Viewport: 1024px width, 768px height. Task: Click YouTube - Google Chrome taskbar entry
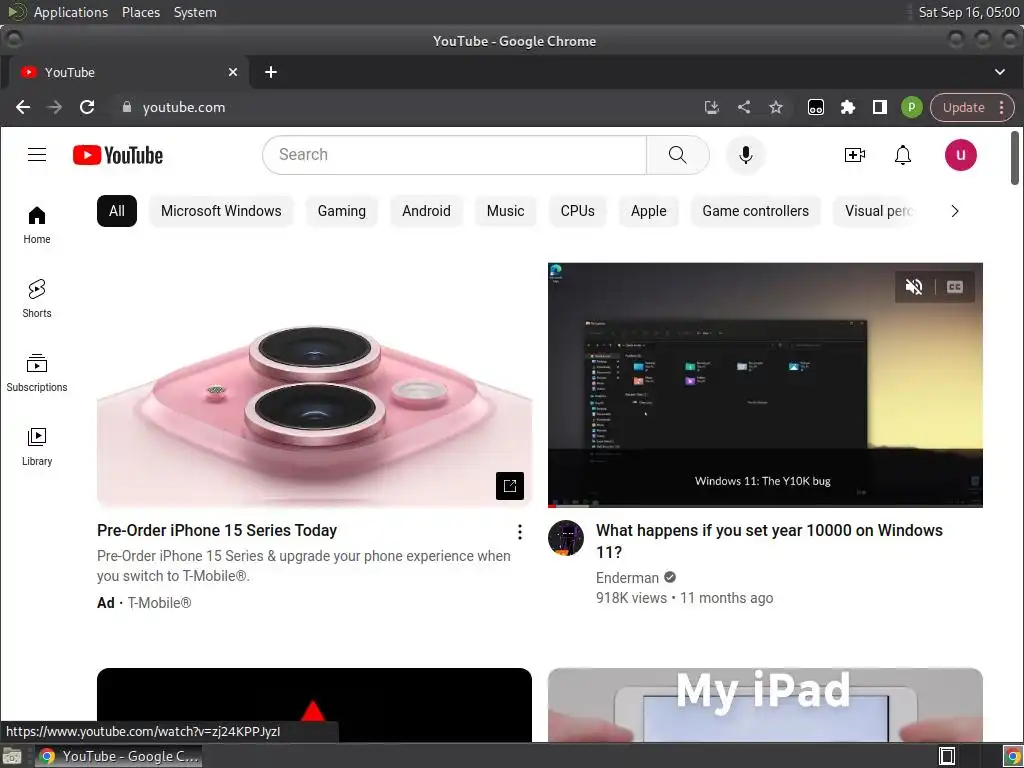point(119,756)
